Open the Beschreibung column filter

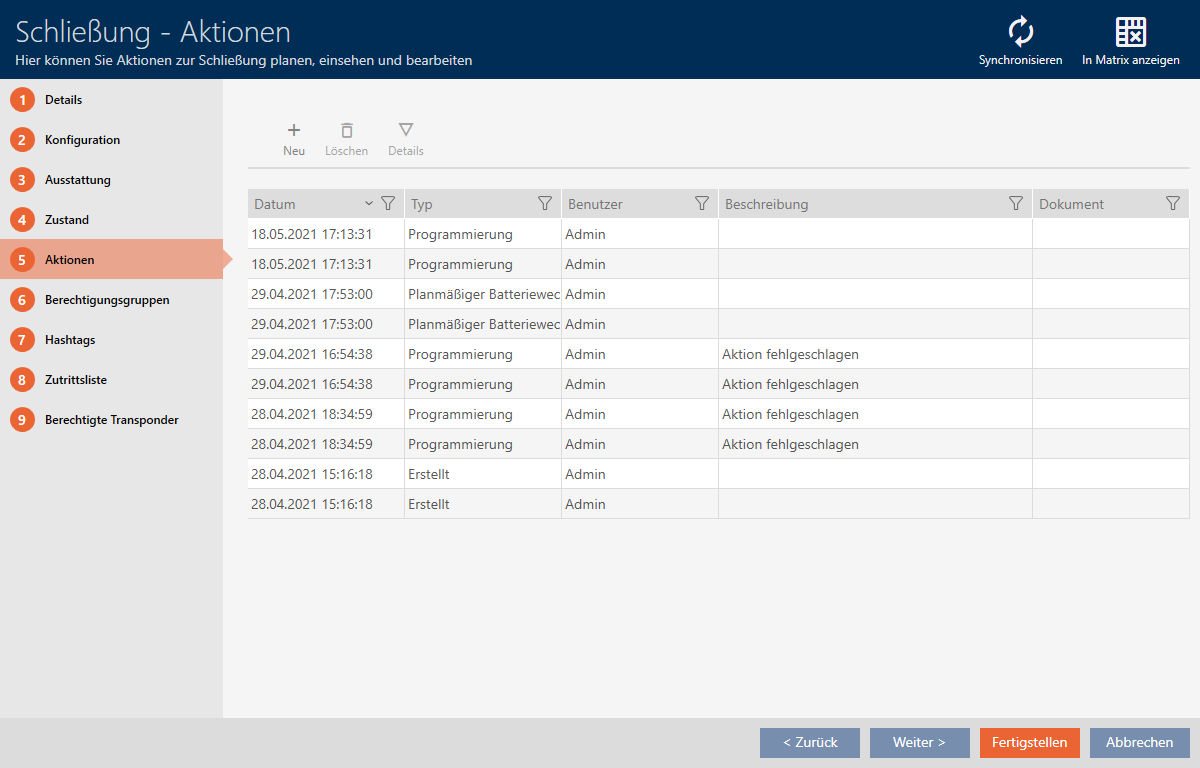(x=1016, y=203)
